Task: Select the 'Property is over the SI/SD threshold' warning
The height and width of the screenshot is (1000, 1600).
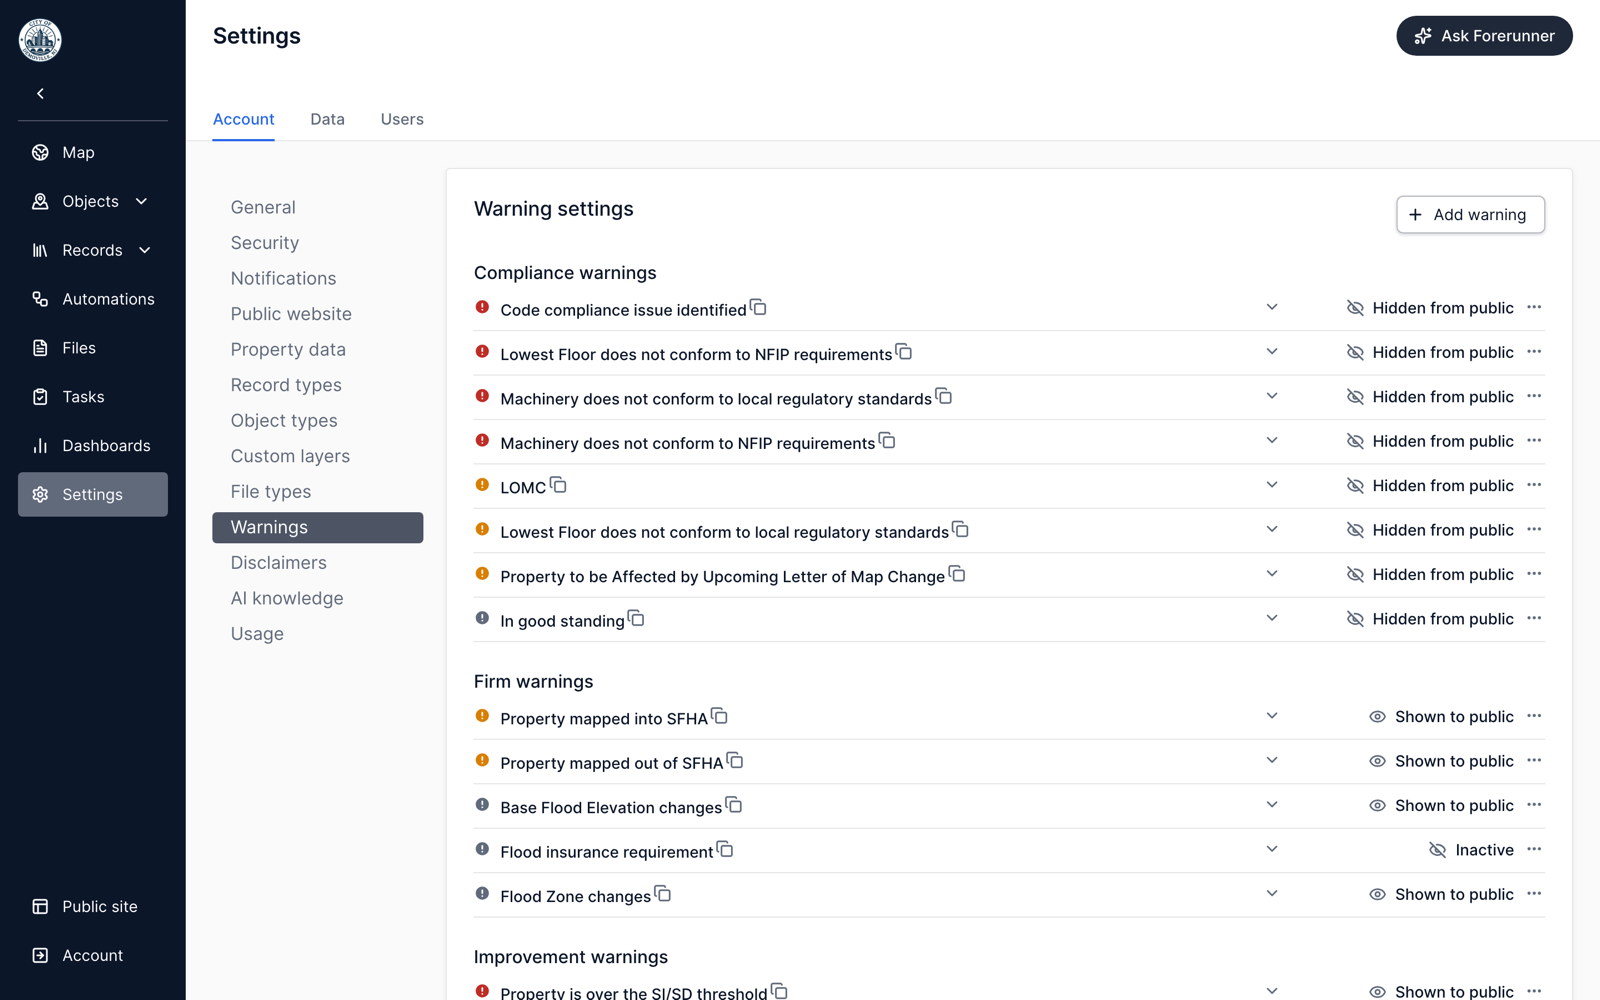Action: click(x=633, y=992)
